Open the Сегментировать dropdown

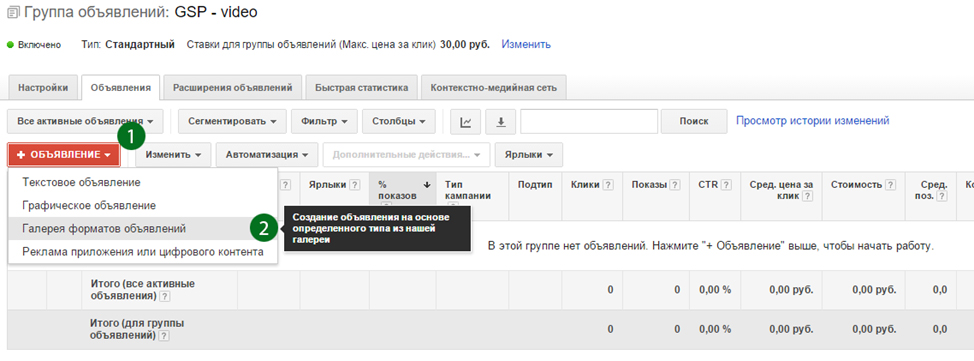tap(232, 121)
